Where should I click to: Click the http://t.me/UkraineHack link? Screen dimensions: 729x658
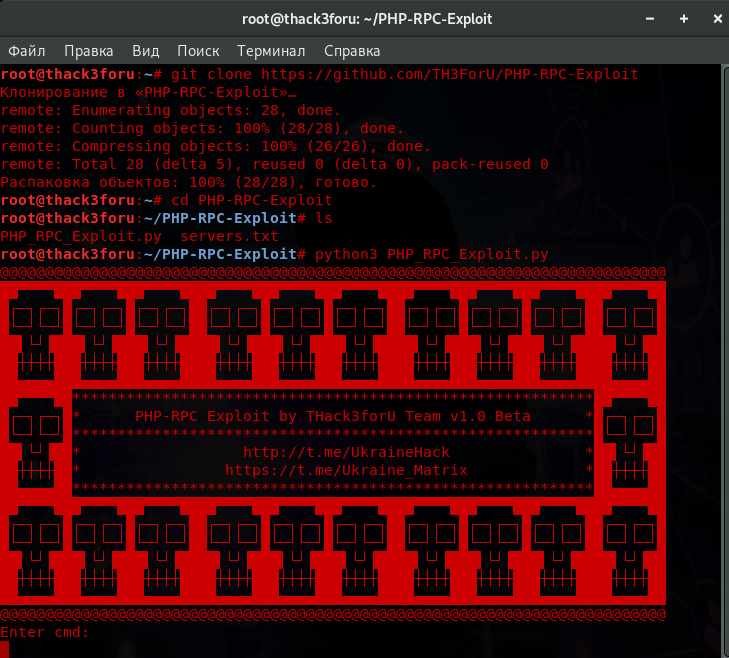pos(346,452)
